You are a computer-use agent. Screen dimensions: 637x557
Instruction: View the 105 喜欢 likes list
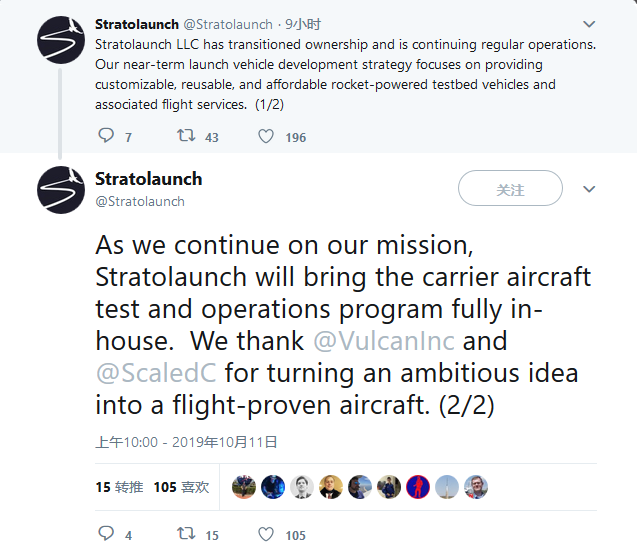[181, 487]
